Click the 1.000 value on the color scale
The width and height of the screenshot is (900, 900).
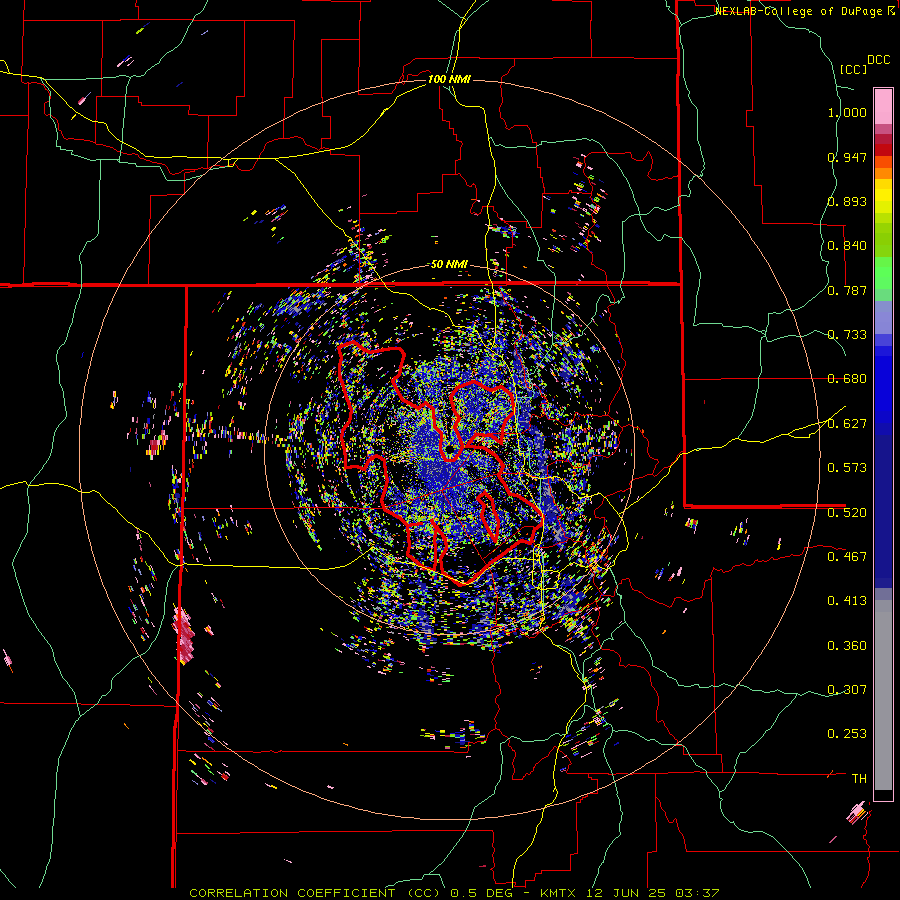(x=847, y=112)
